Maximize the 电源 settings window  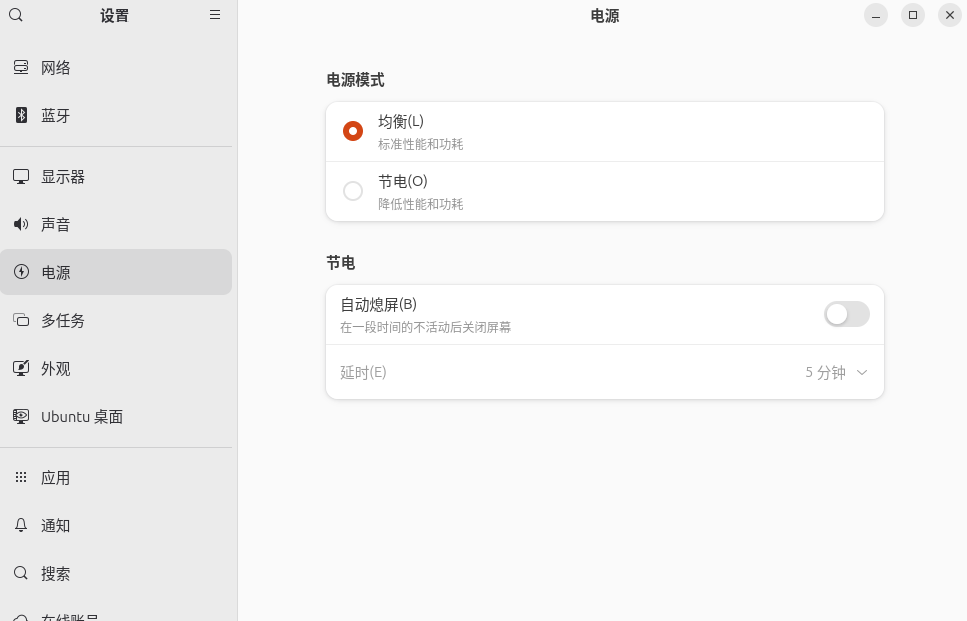coord(913,15)
